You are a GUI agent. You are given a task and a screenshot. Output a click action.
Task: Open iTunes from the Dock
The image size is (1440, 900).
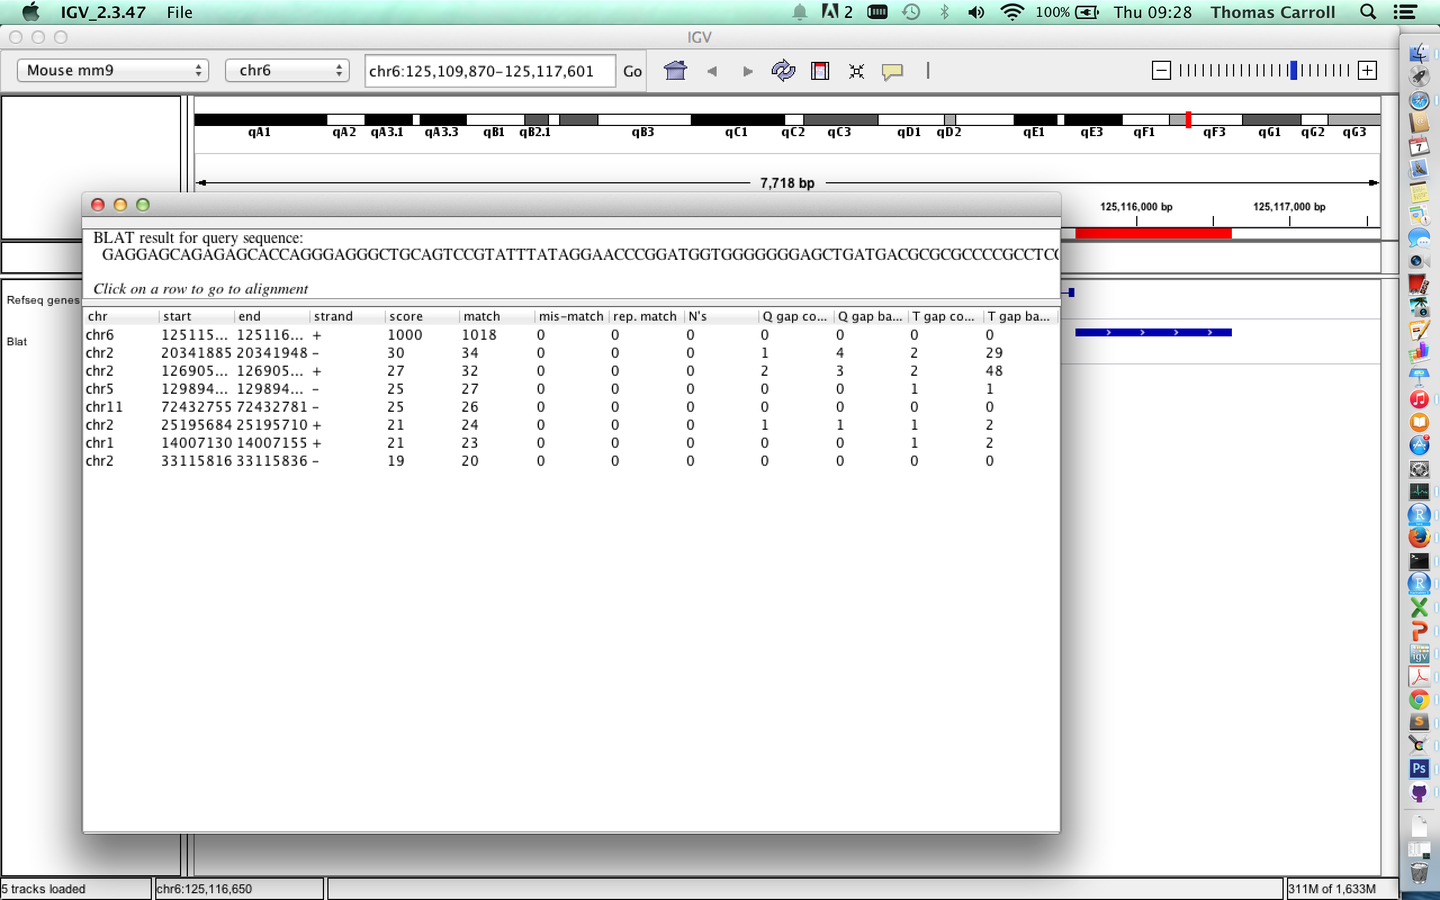point(1419,399)
